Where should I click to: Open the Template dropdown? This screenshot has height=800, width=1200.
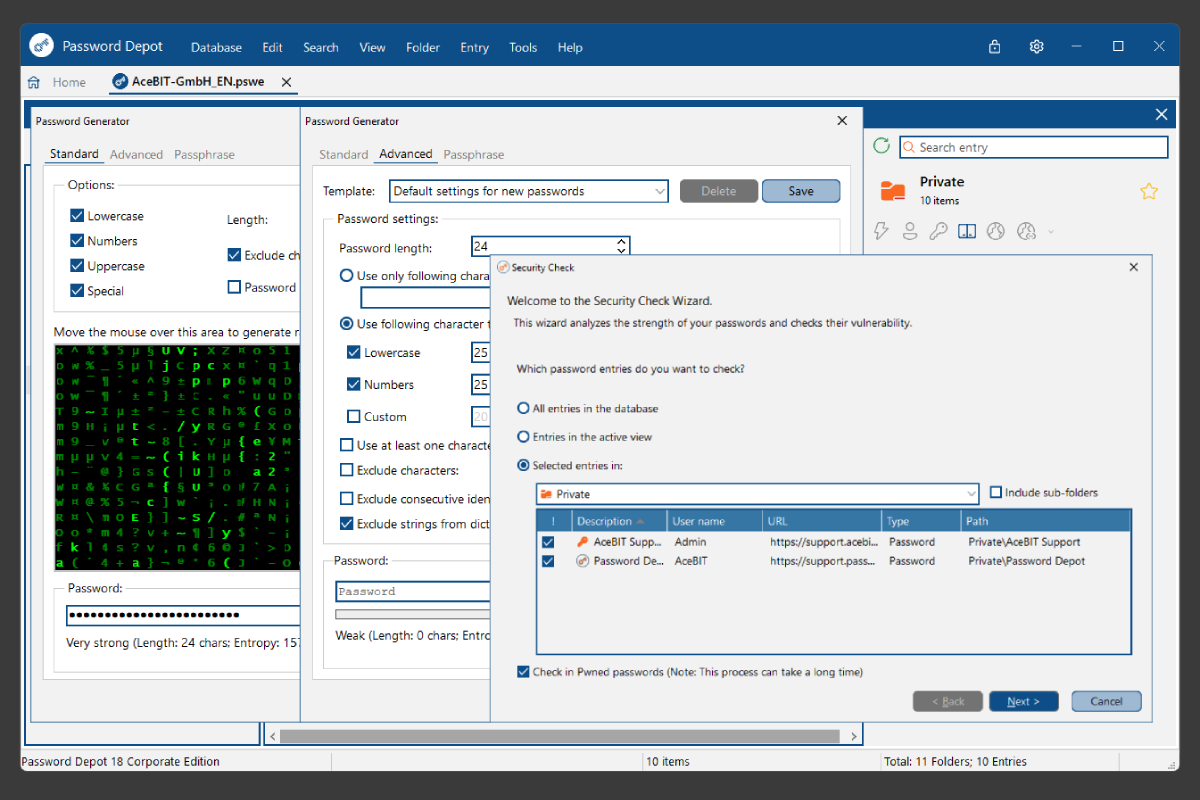point(528,191)
